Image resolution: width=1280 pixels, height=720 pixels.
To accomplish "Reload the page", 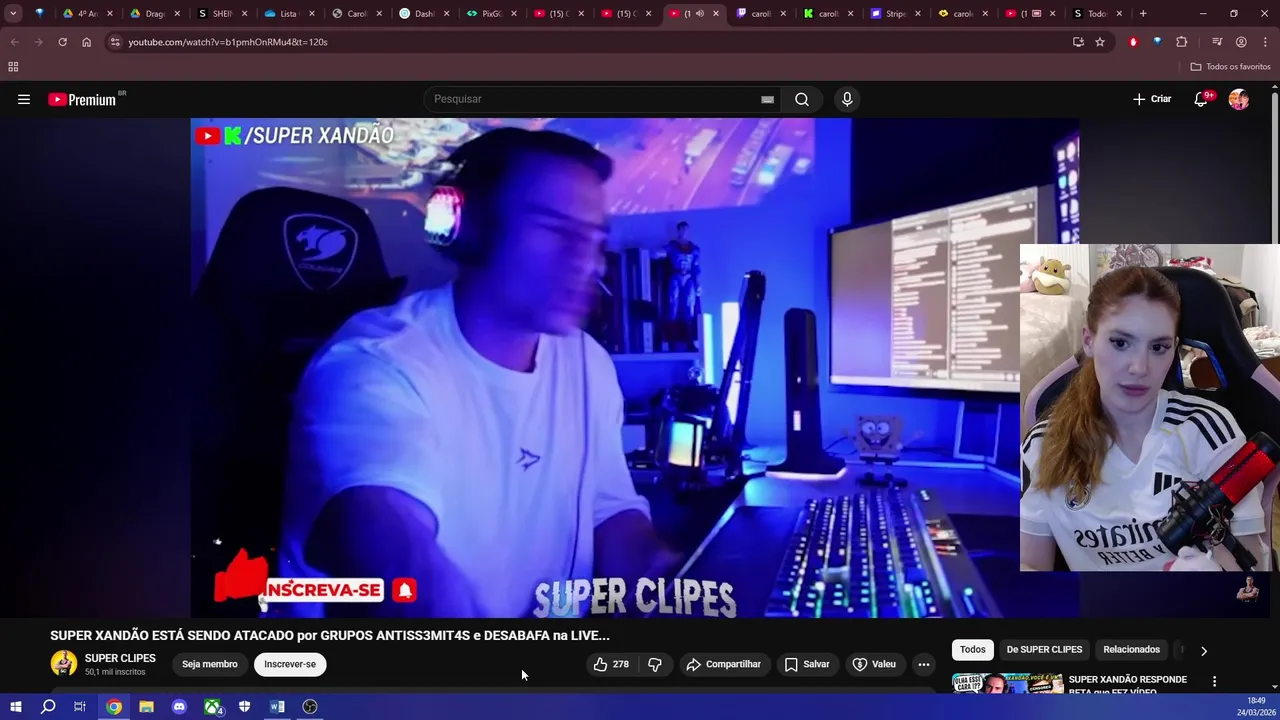I will (62, 42).
